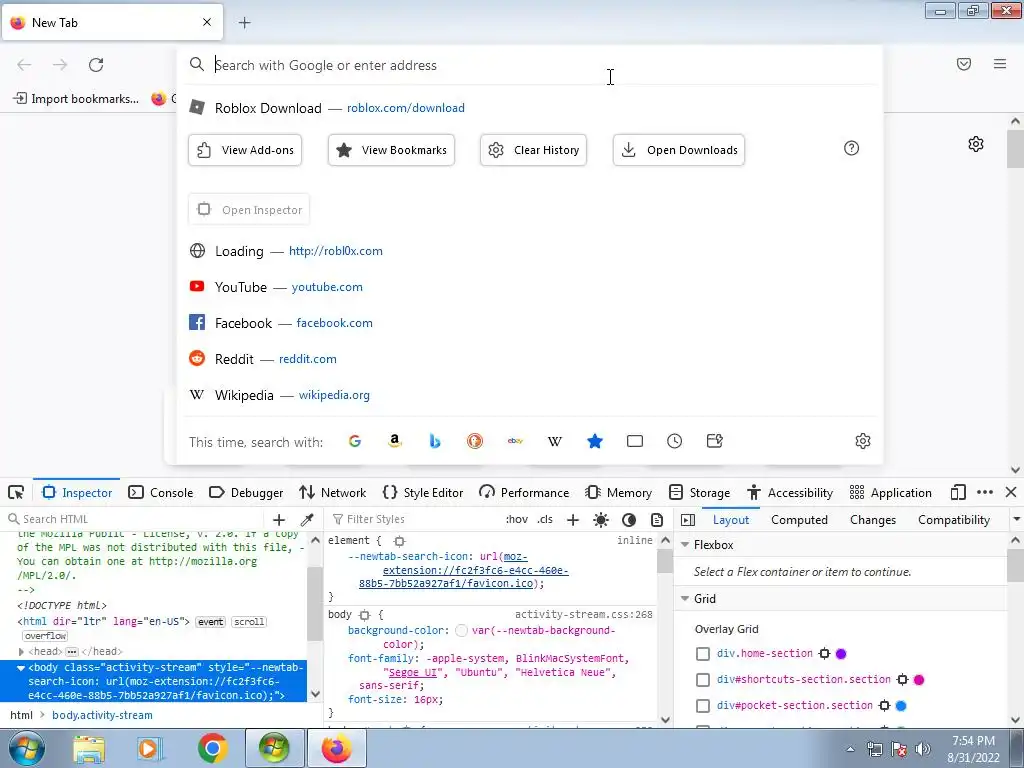The height and width of the screenshot is (768, 1024).
Task: Toggle the :hov pseudo-class panel
Action: pos(517,520)
